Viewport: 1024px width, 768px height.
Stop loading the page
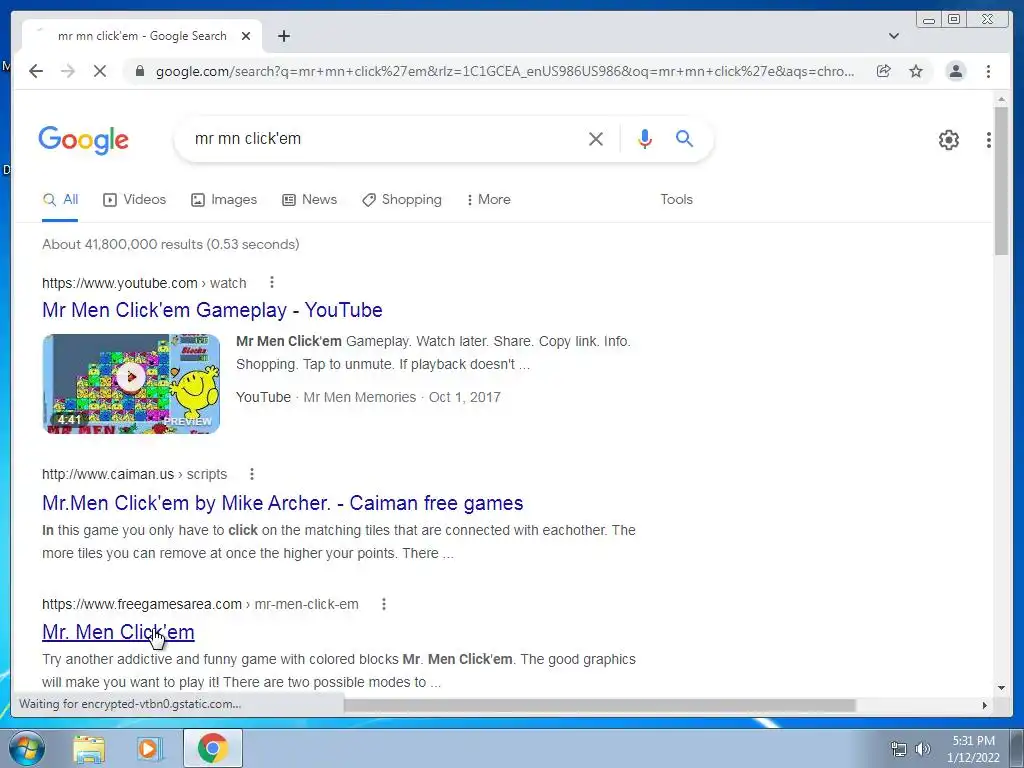pos(99,71)
